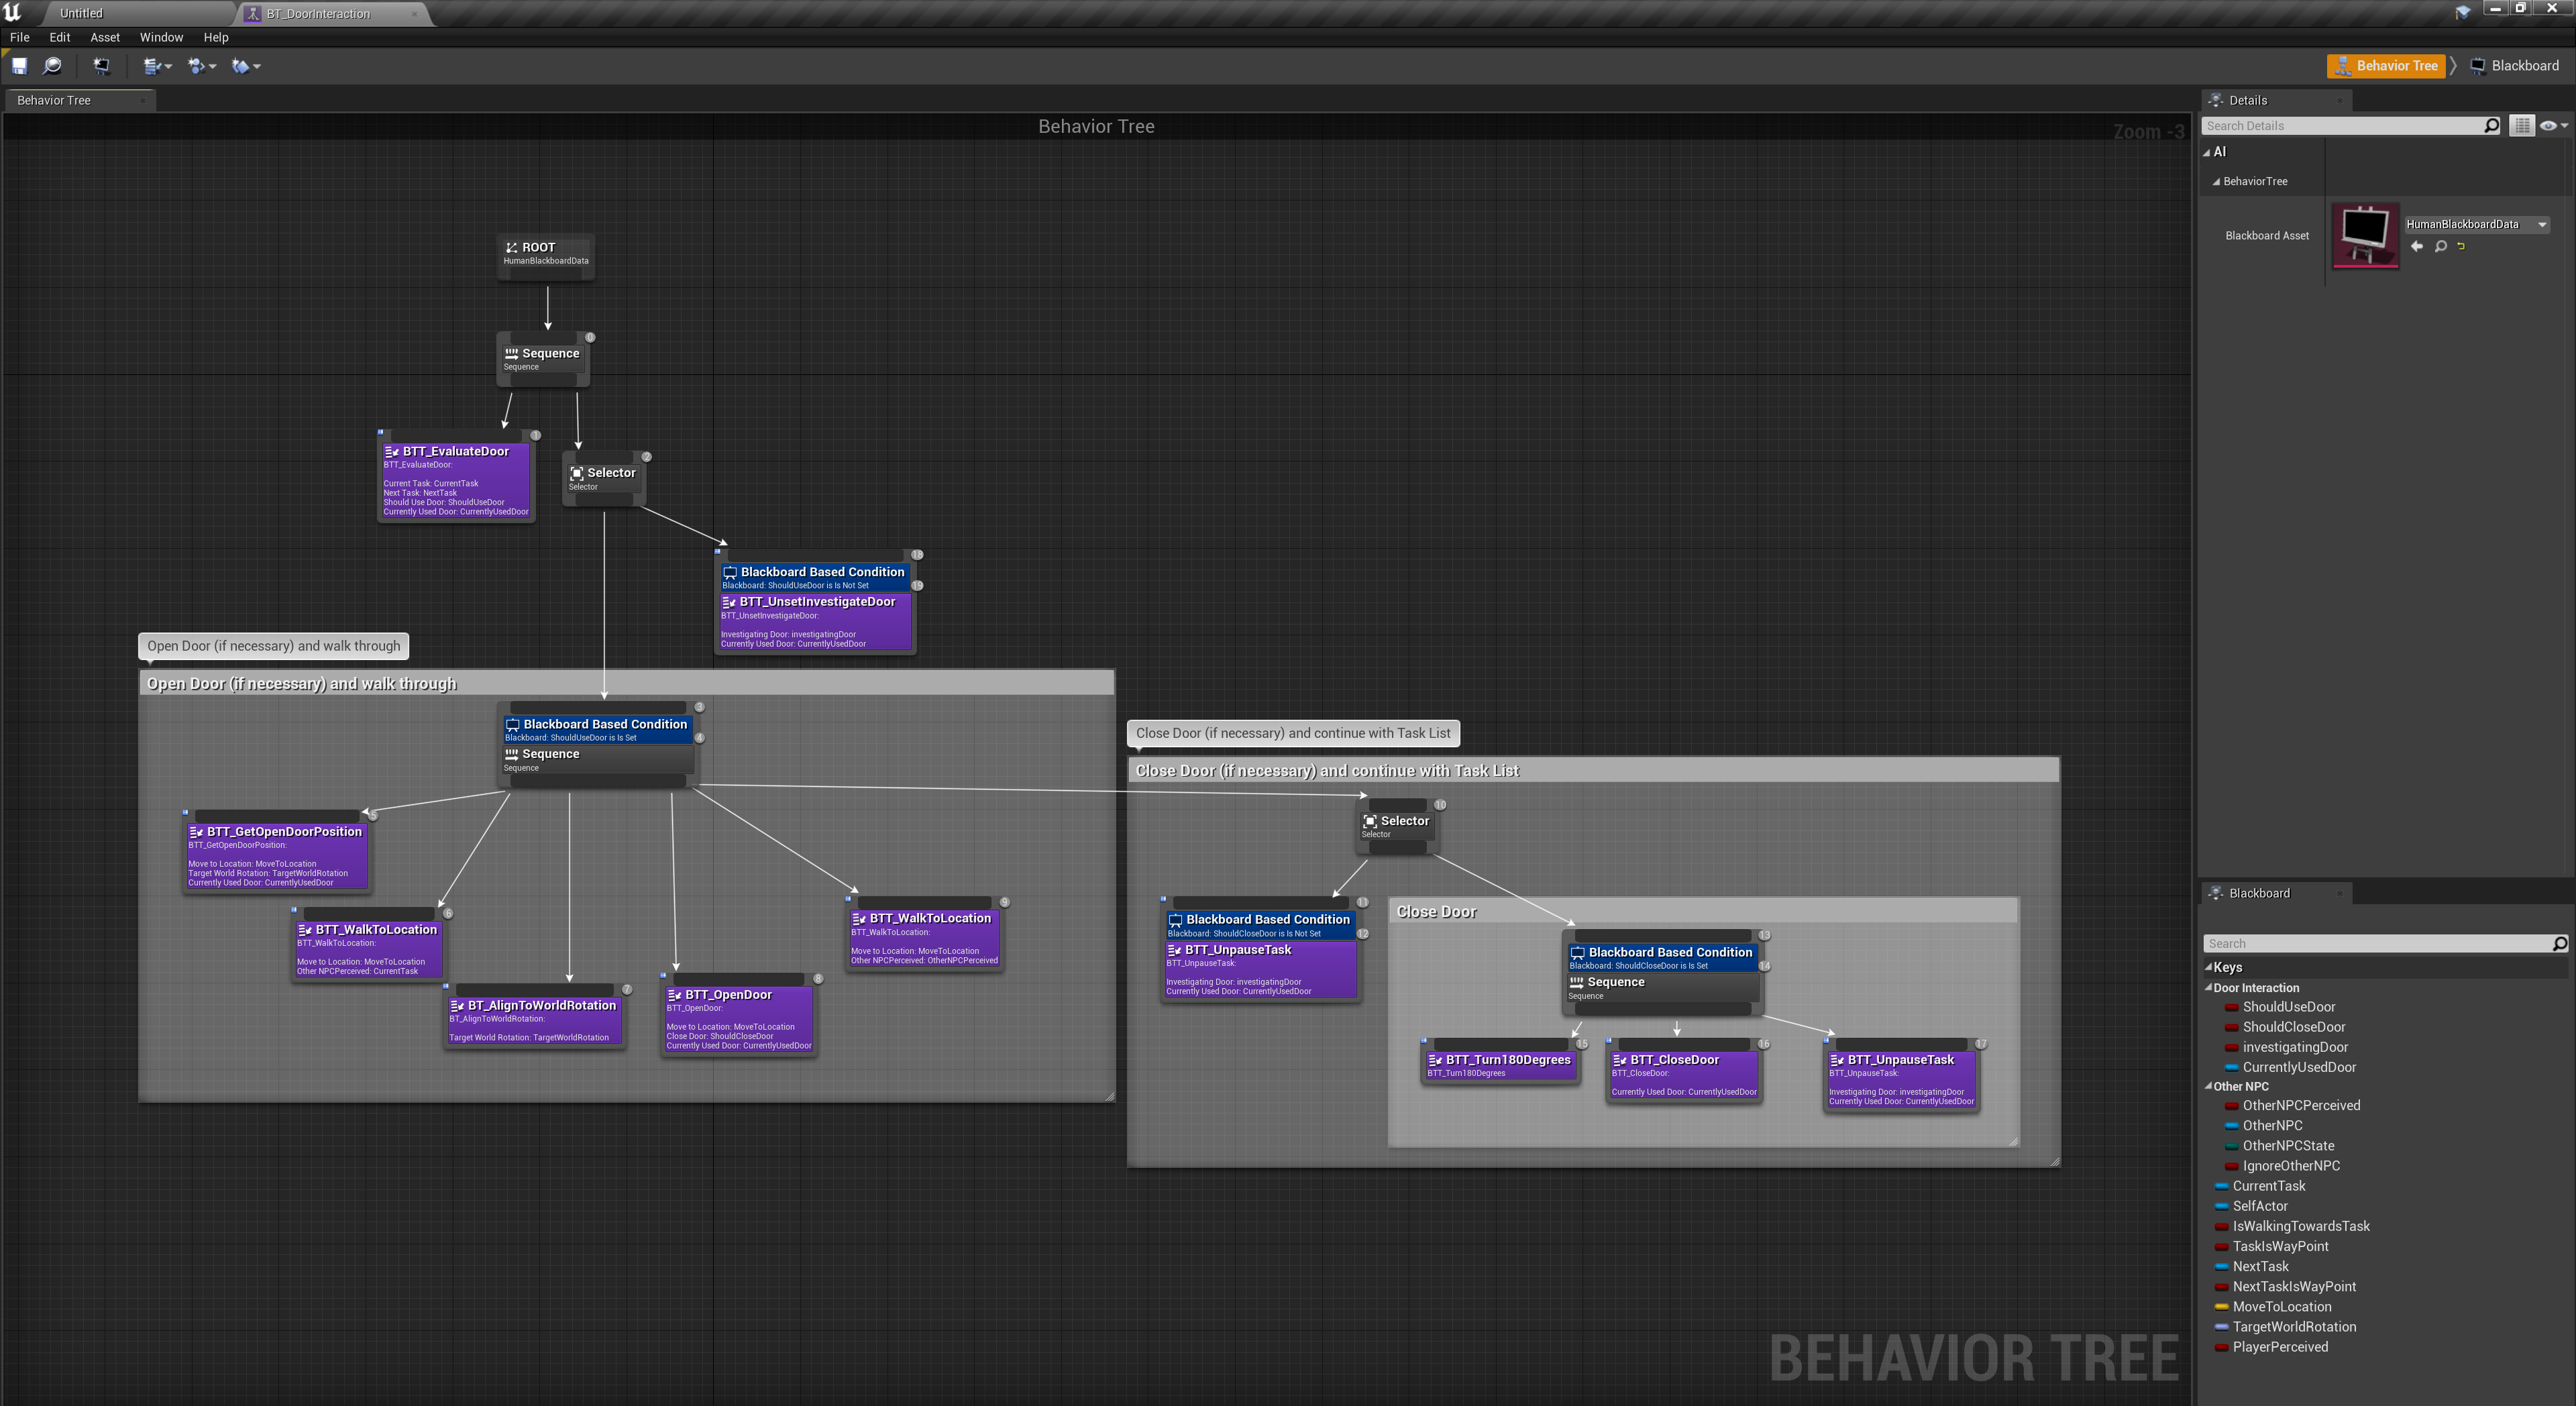Switch to Blackboard mode

(2514, 66)
